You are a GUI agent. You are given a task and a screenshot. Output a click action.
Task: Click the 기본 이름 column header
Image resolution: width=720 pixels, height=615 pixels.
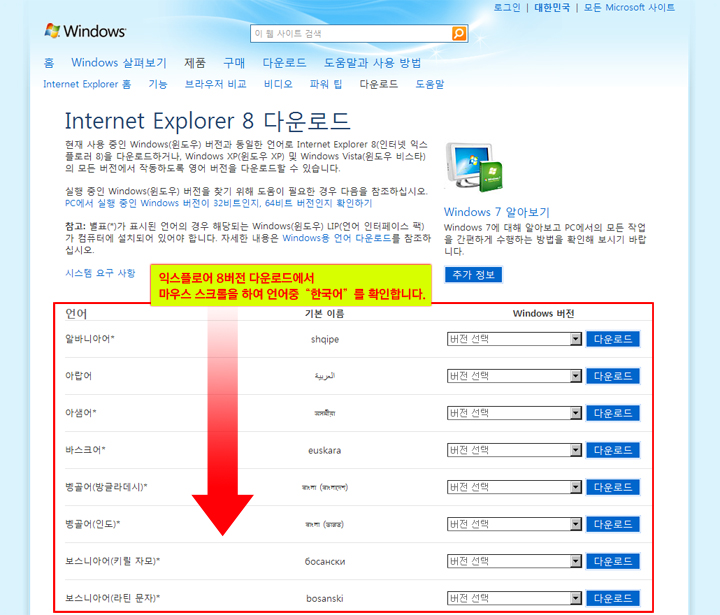[x=324, y=314]
